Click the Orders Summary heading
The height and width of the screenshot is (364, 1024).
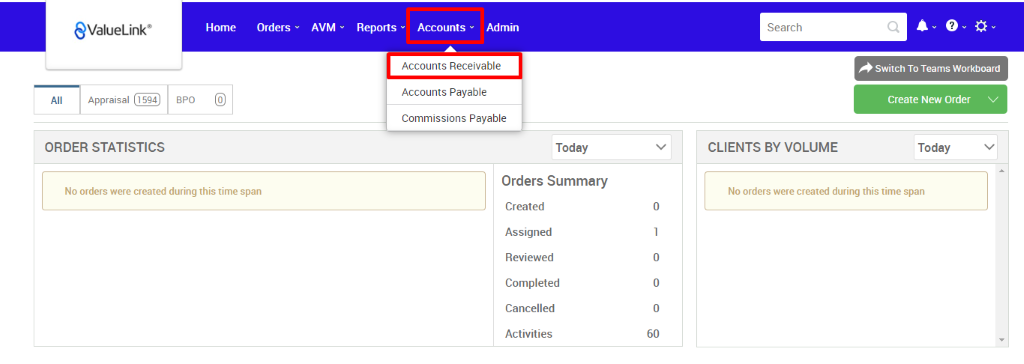[x=554, y=181]
